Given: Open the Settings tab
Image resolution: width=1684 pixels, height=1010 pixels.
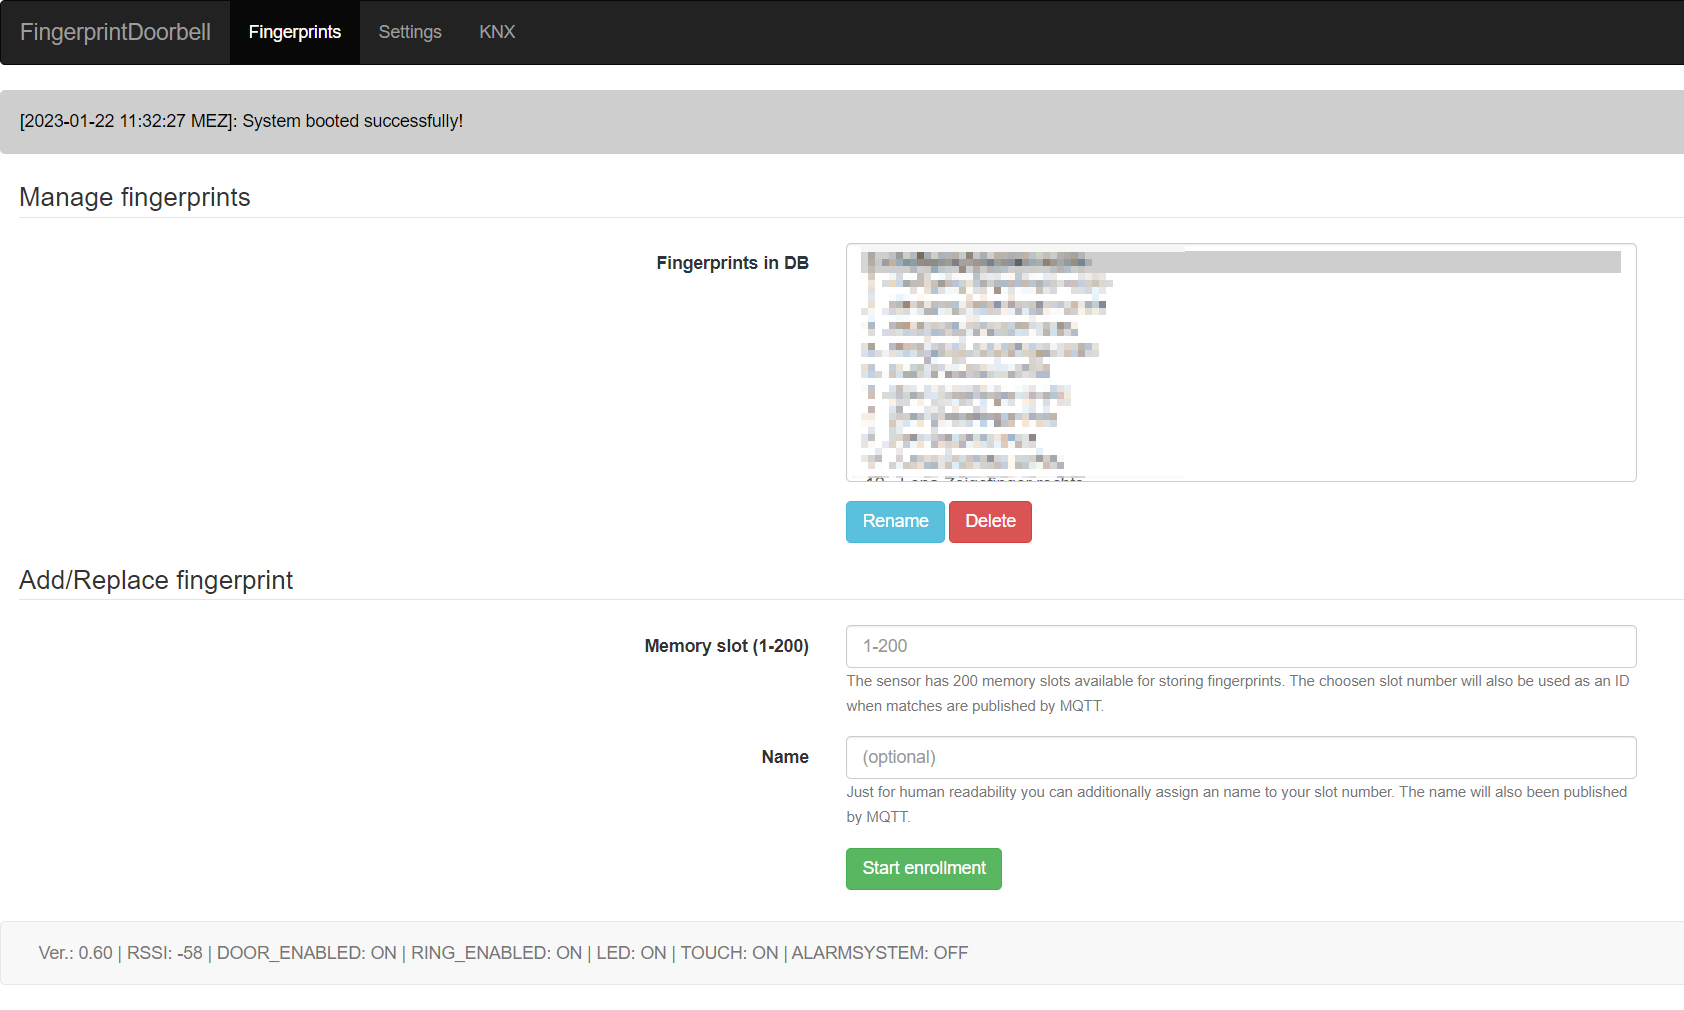Looking at the screenshot, I should (410, 32).
